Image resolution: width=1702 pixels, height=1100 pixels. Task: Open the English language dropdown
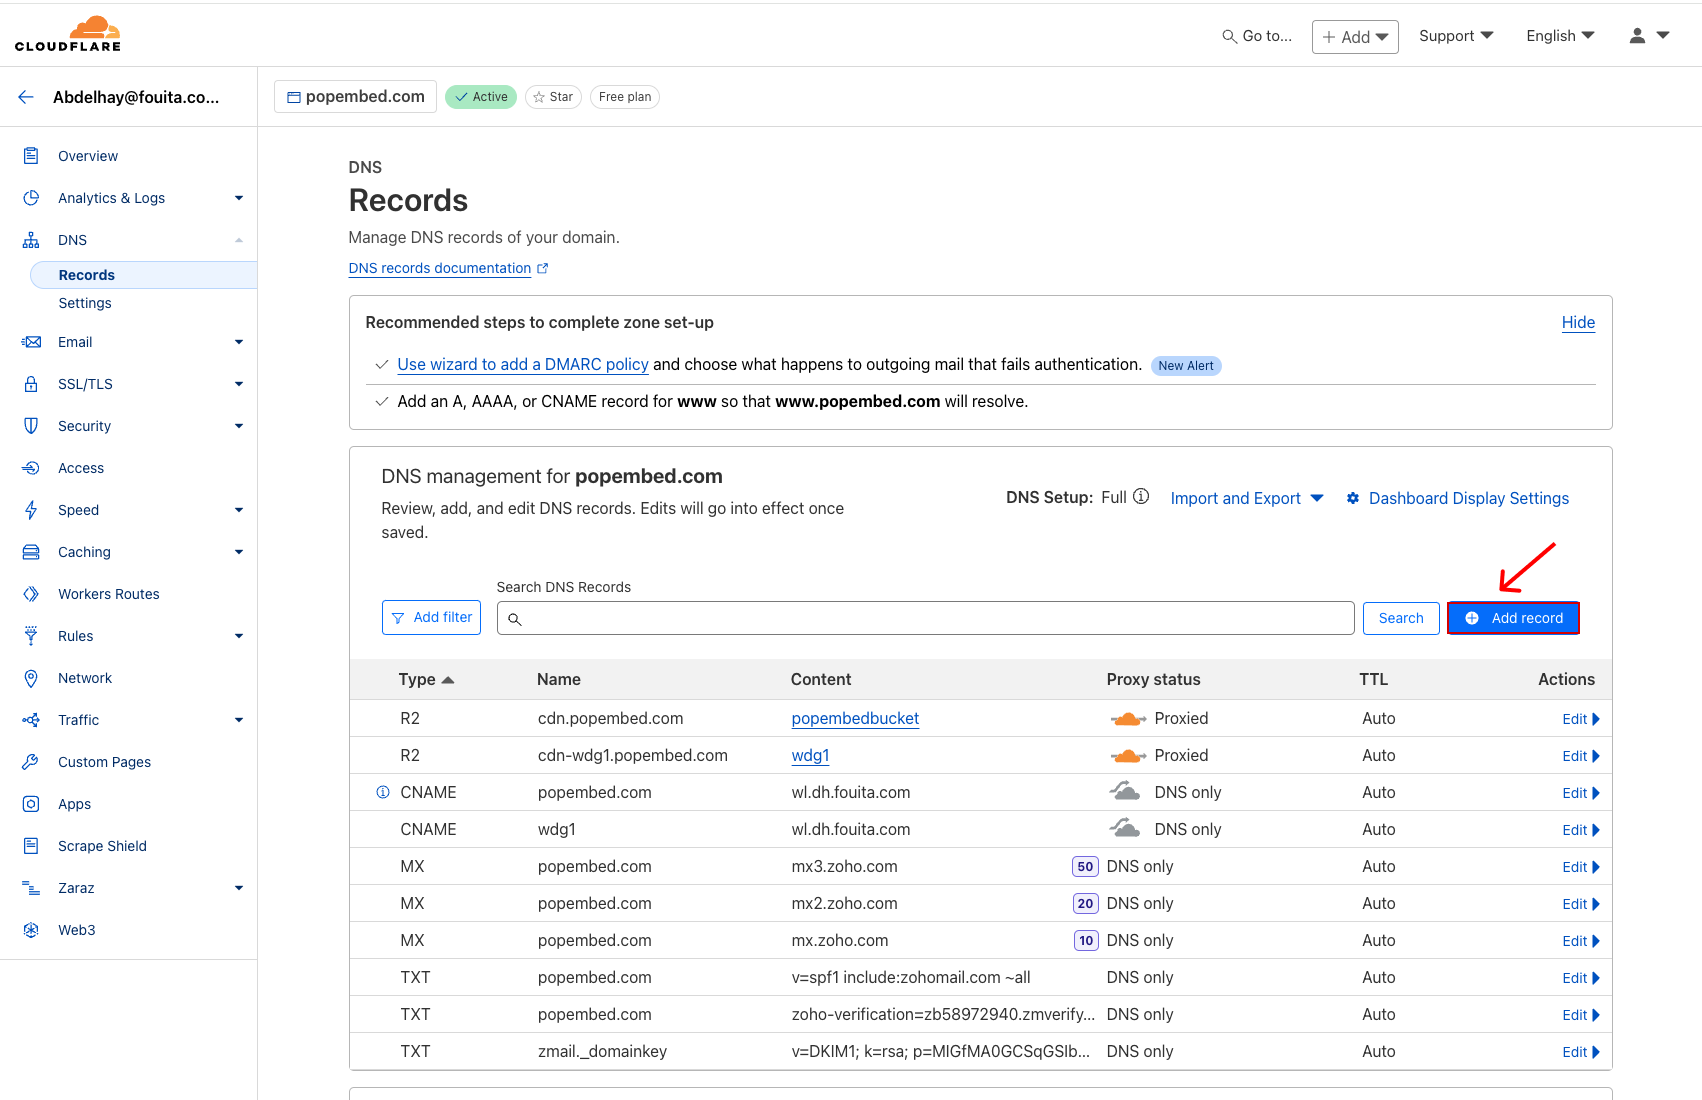point(1560,36)
